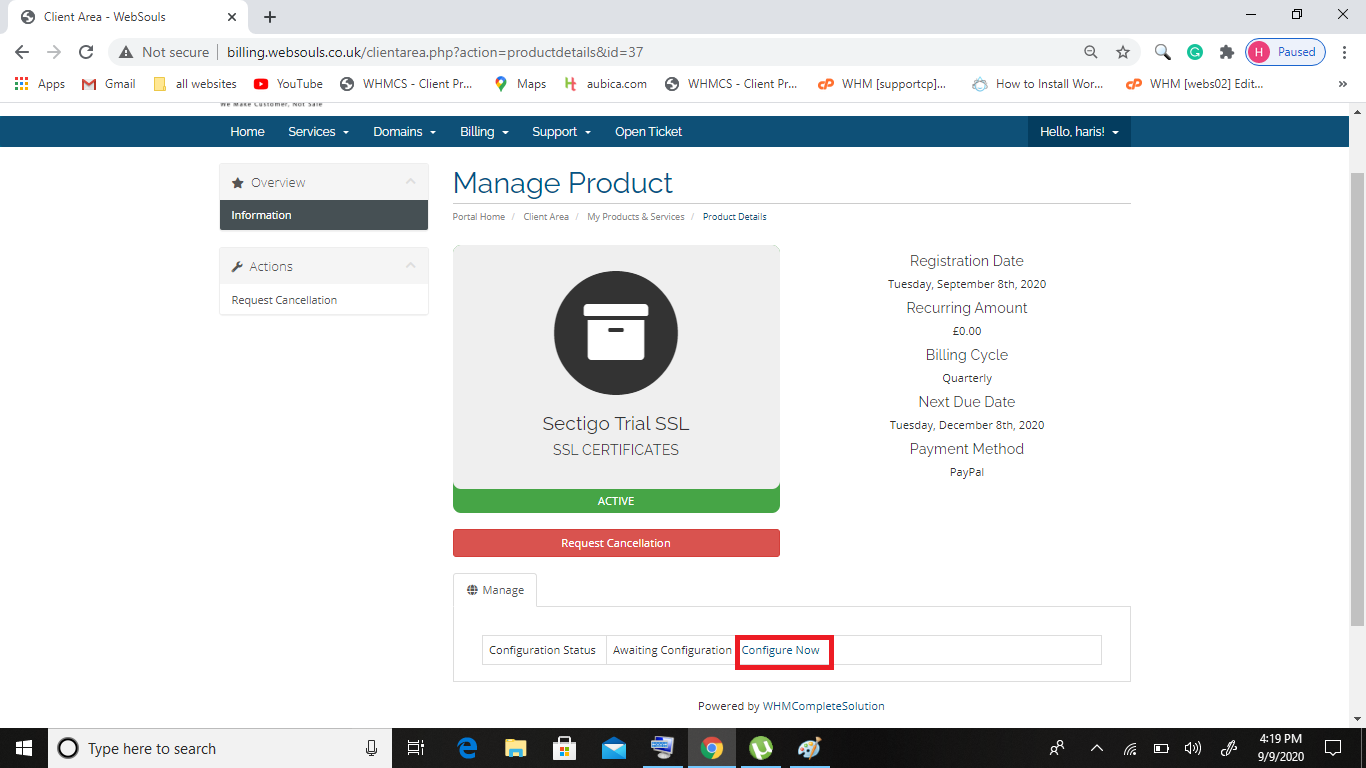Open the zoom magnifier icon in the address bar

pos(1091,52)
